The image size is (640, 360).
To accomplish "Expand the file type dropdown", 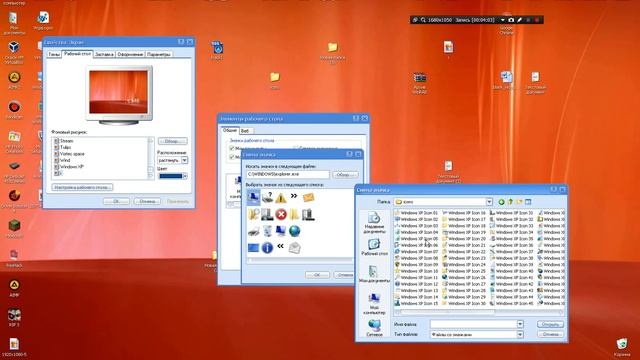I will coord(520,334).
